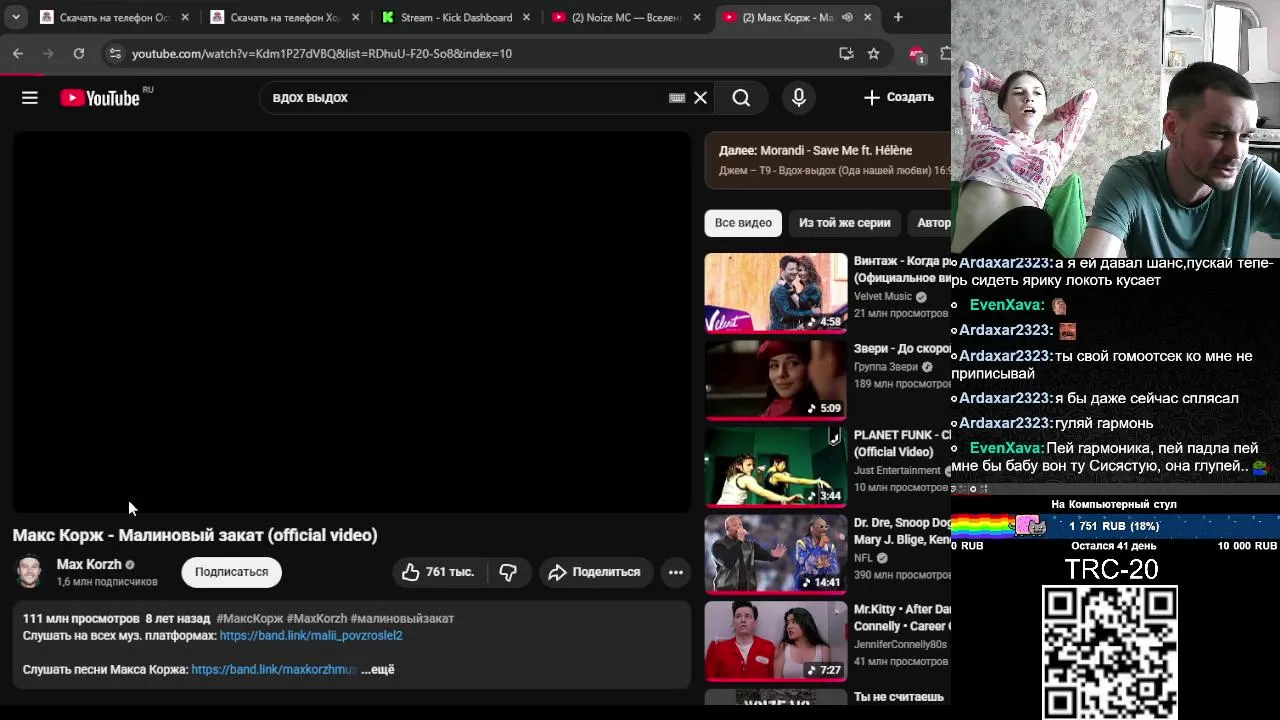1280x720 pixels.
Task: Open PLANET FUNK video thumbnail
Action: click(776, 466)
